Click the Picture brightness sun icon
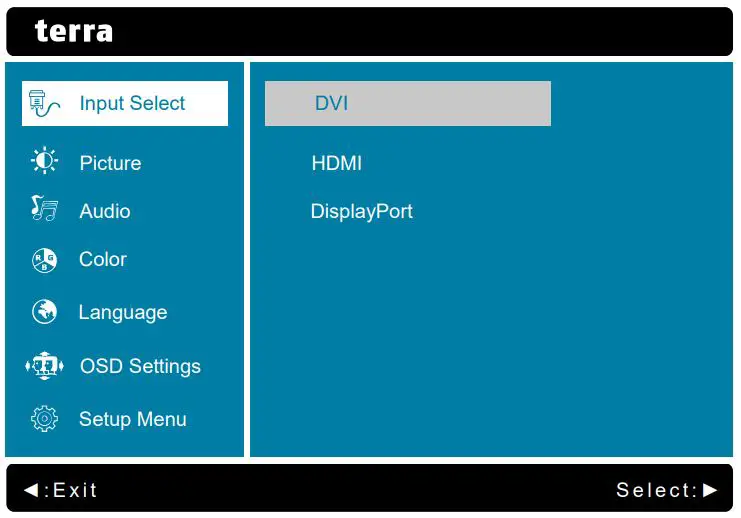Viewport: 741px width, 518px height. tap(45, 162)
